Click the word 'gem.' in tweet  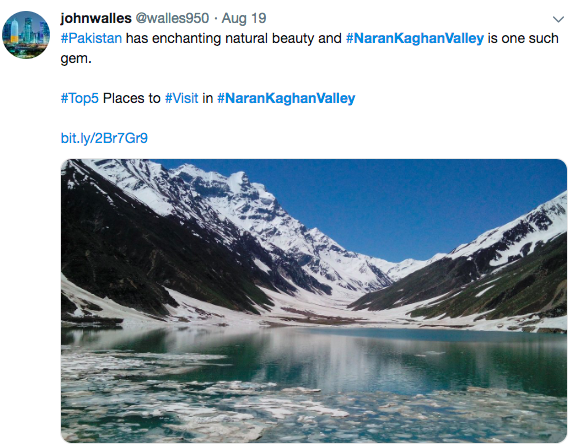tap(76, 59)
